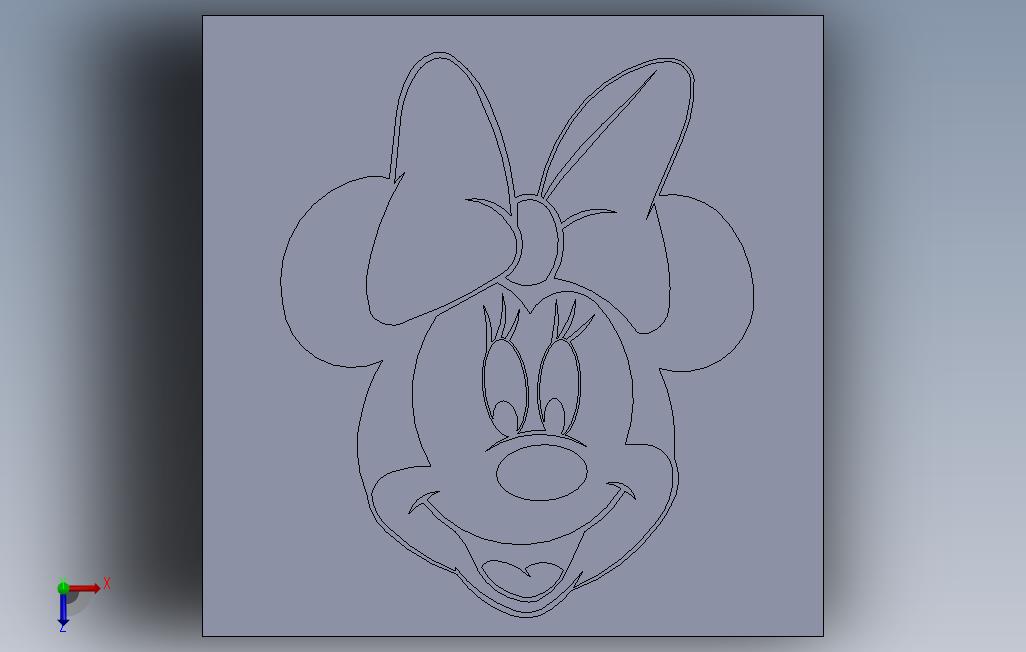Screen dimensions: 1026x652
Task: Select the bow's center knot face
Action: pyautogui.click(x=538, y=241)
